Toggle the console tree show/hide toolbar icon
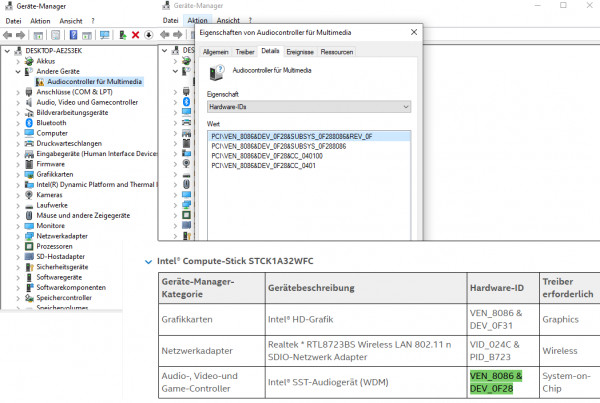600x403 pixels. 38,35
